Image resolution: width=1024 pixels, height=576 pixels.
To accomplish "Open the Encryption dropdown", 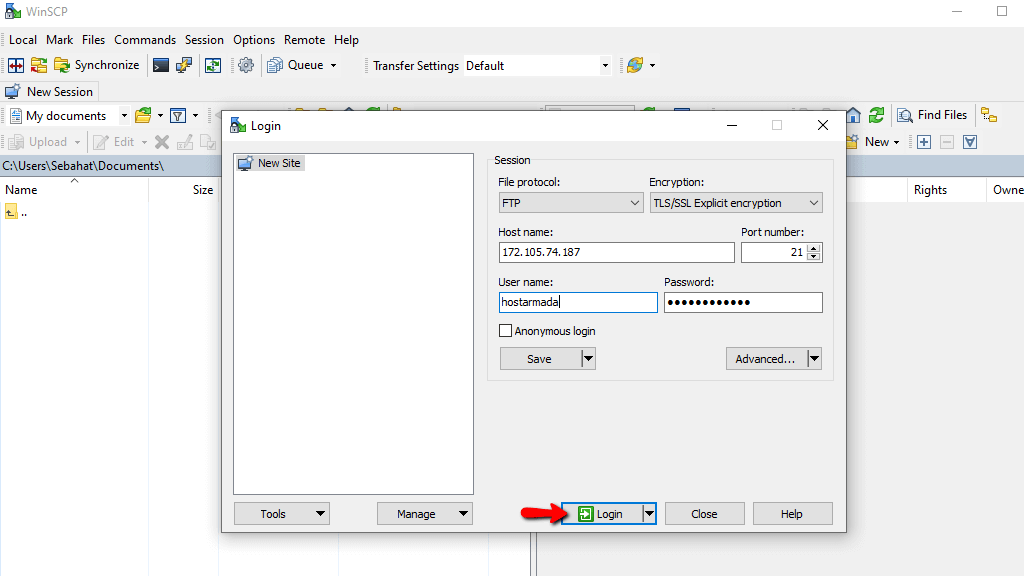I will pos(813,202).
